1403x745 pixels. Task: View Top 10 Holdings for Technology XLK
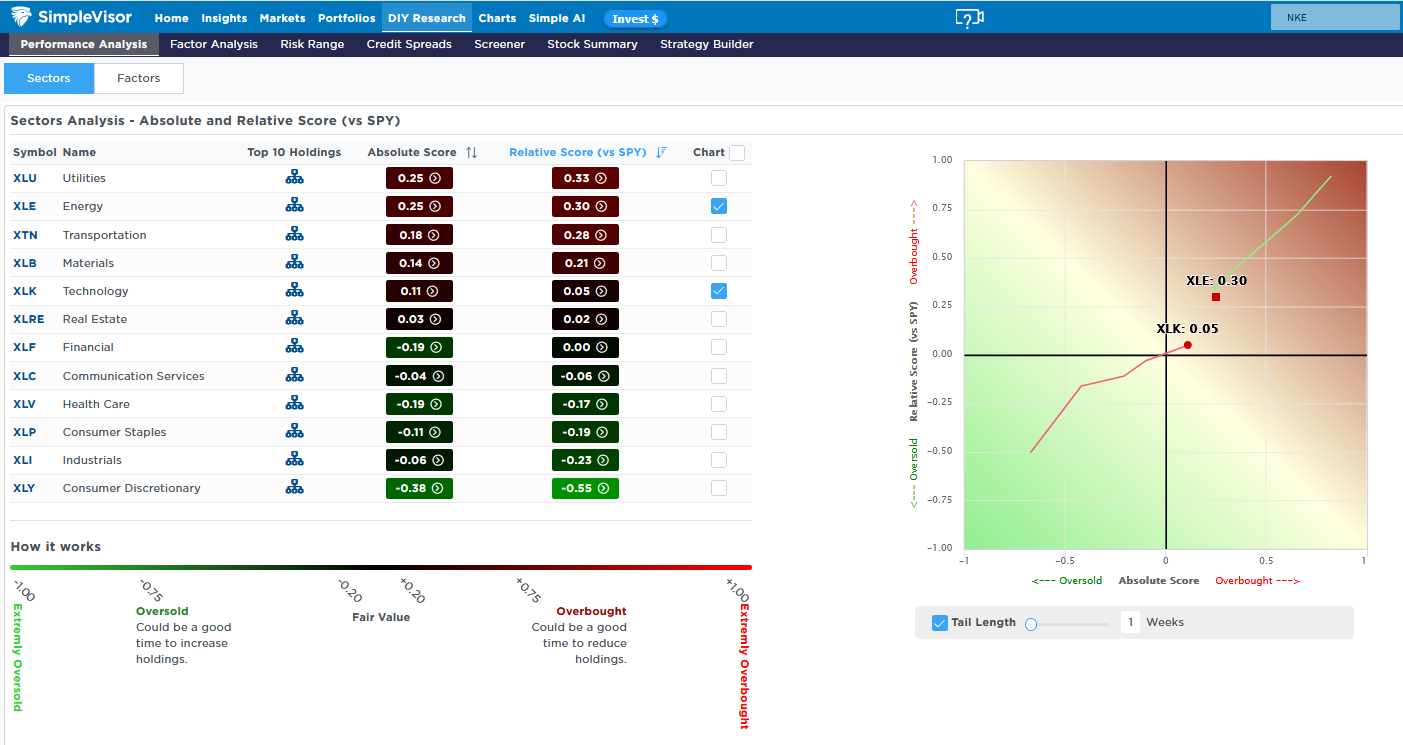(294, 291)
